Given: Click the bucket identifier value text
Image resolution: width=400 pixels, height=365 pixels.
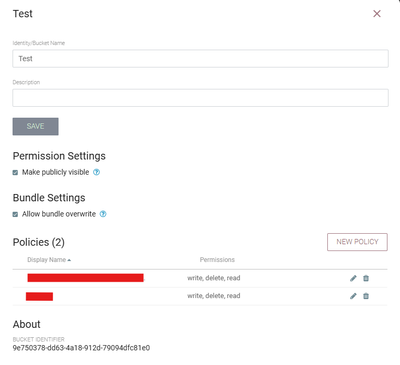Looking at the screenshot, I should (81, 348).
